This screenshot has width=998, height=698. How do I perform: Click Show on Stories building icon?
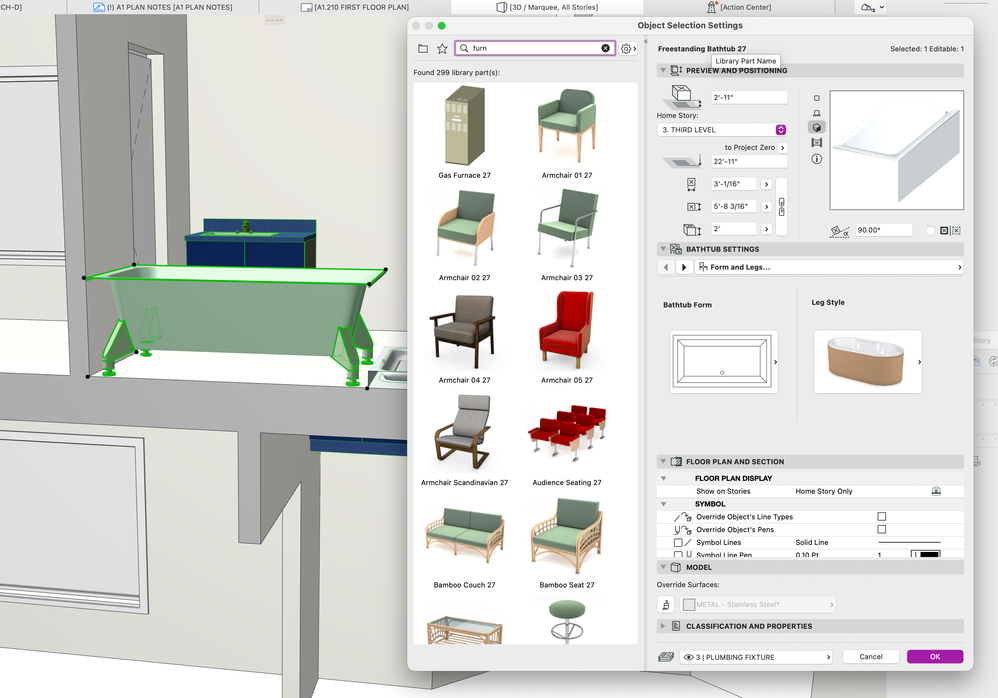(936, 491)
